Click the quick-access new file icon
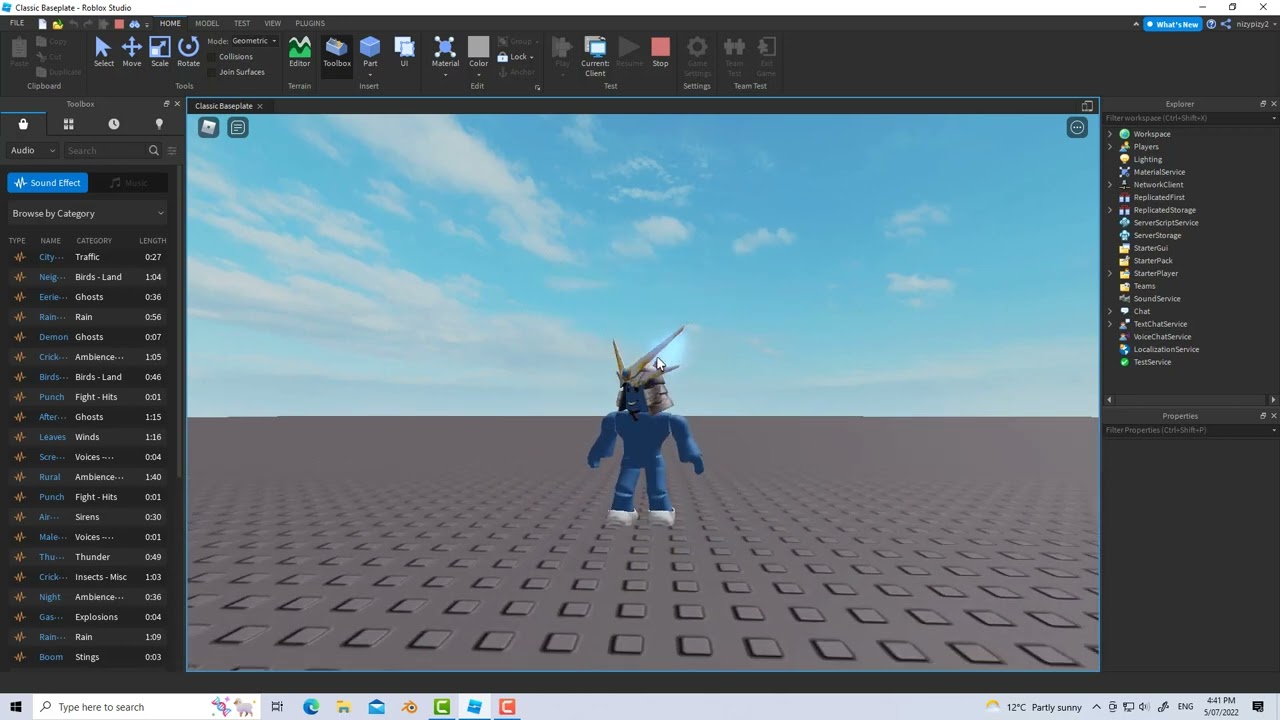 43,23
